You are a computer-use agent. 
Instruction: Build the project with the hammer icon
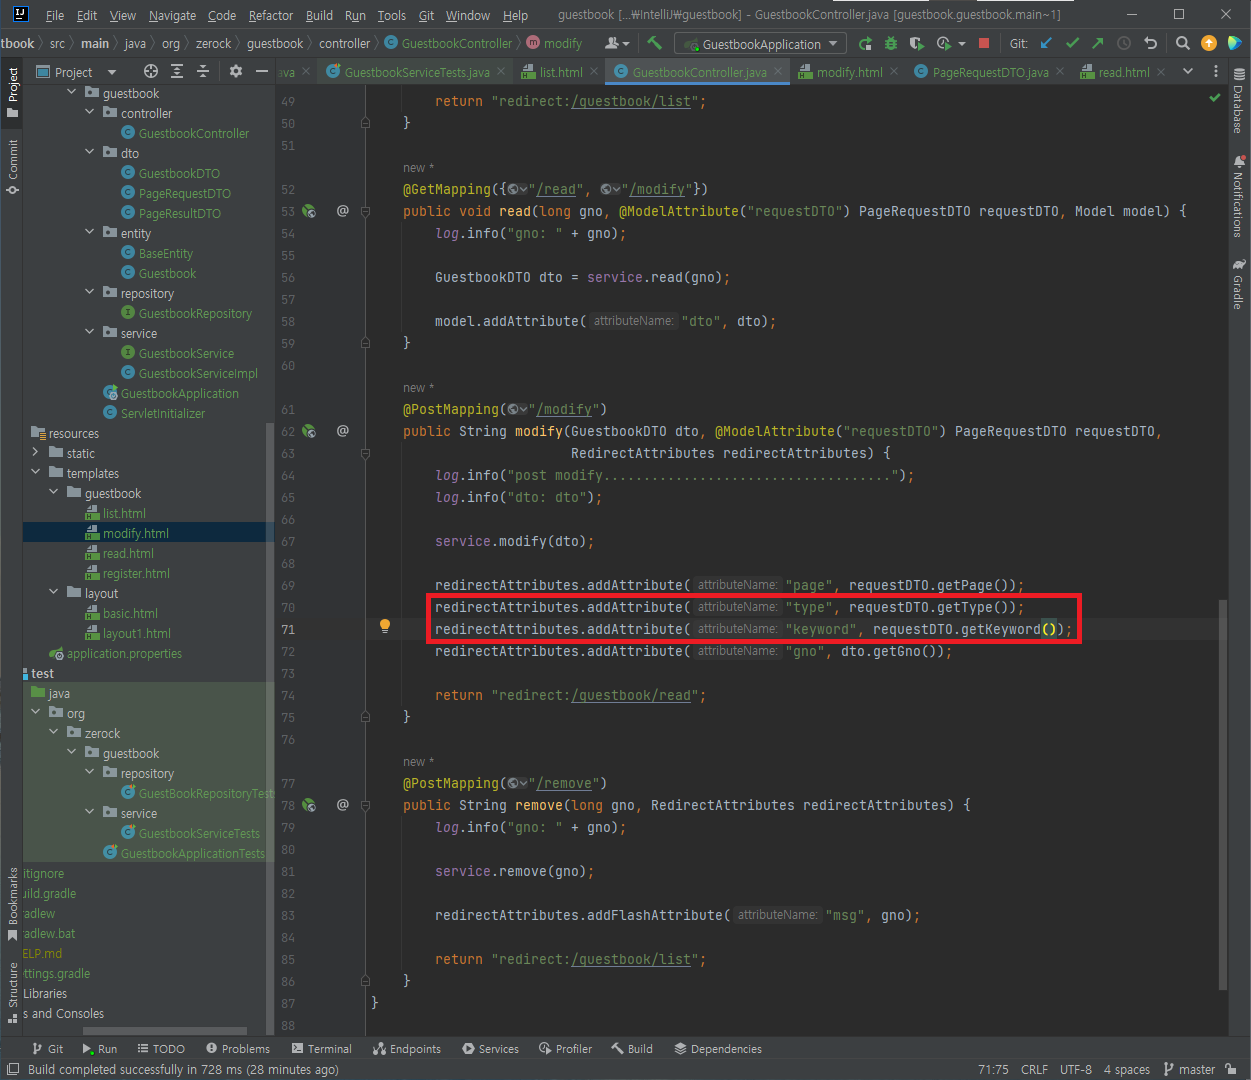tap(655, 43)
